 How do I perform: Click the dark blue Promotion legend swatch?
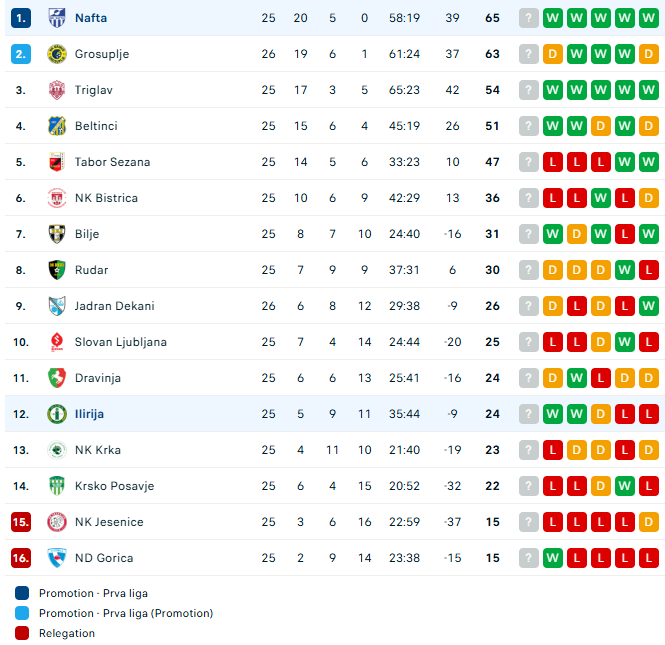(22, 593)
